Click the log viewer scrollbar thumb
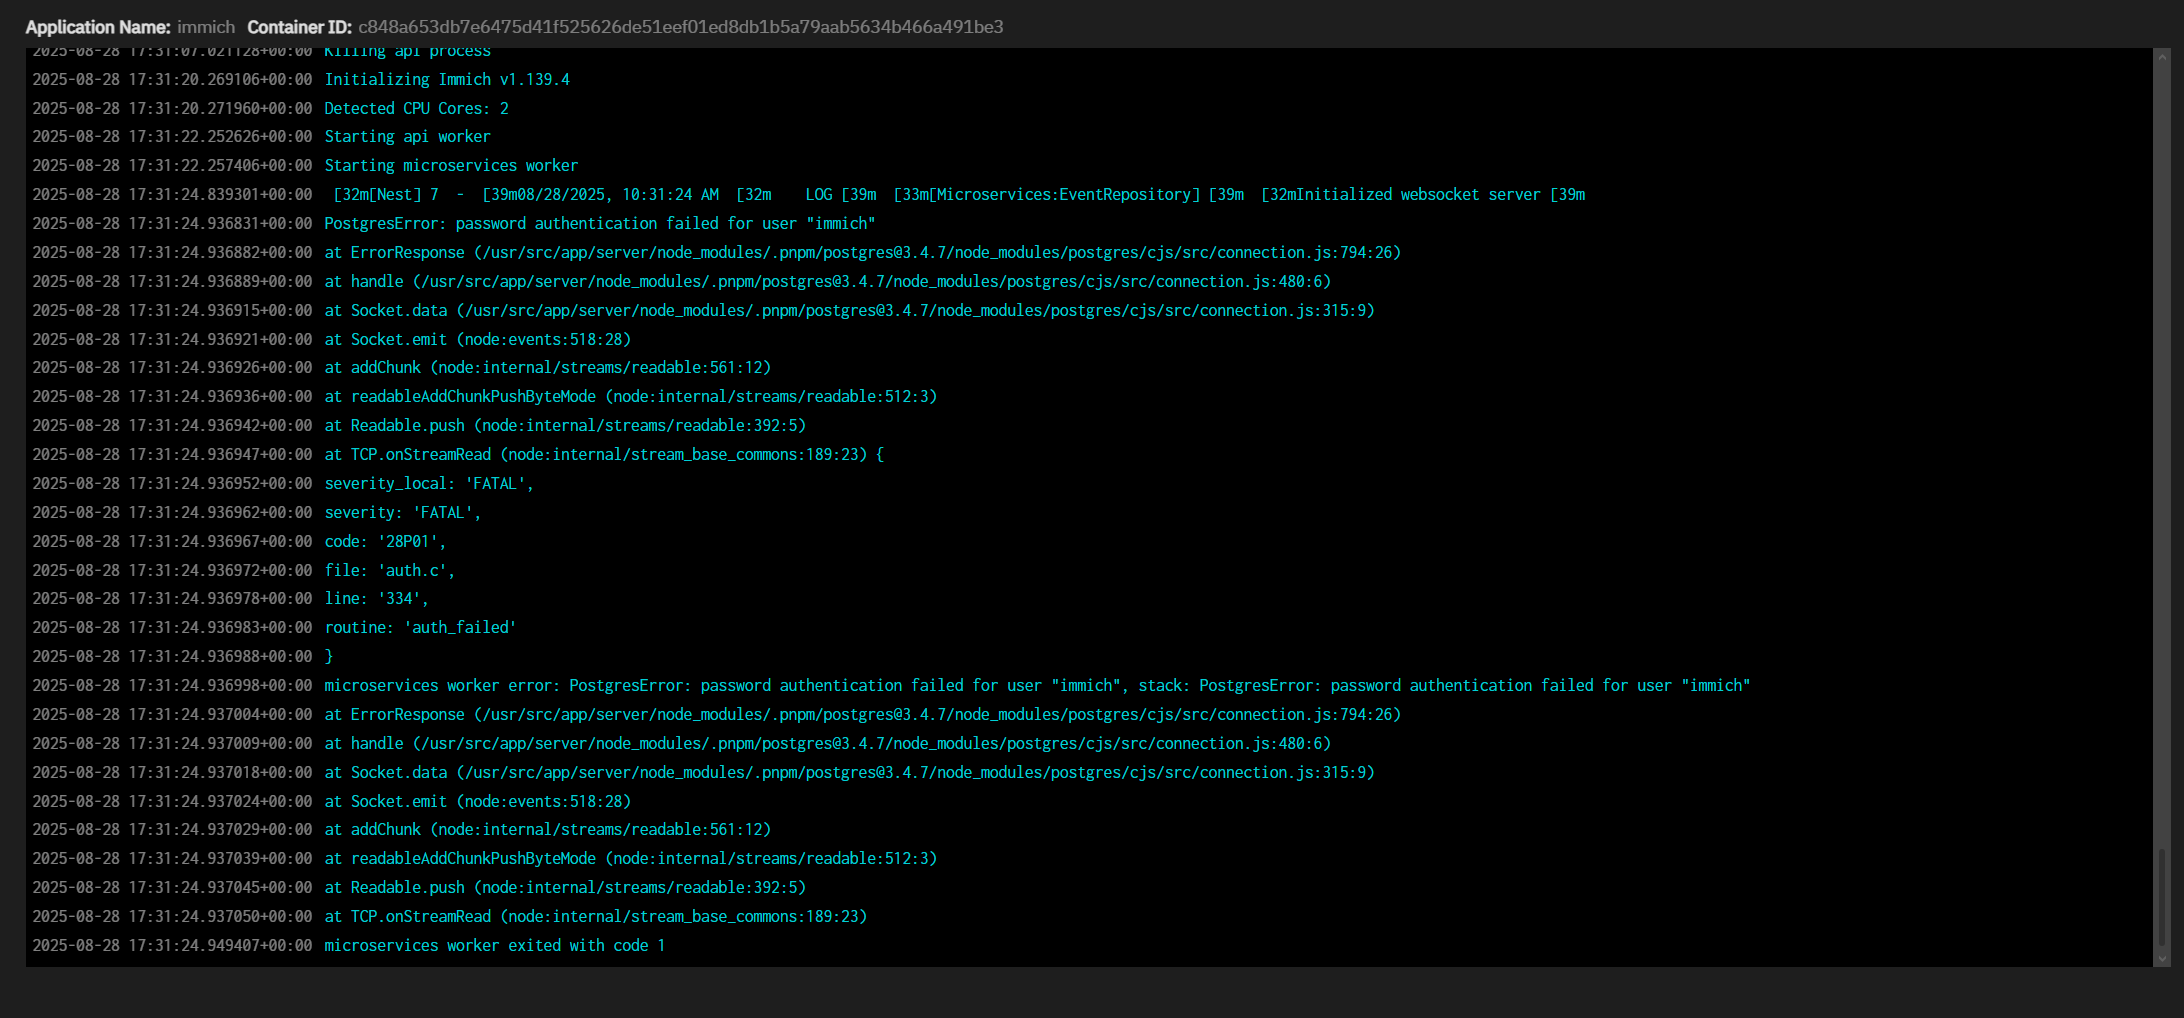 coord(2162,898)
